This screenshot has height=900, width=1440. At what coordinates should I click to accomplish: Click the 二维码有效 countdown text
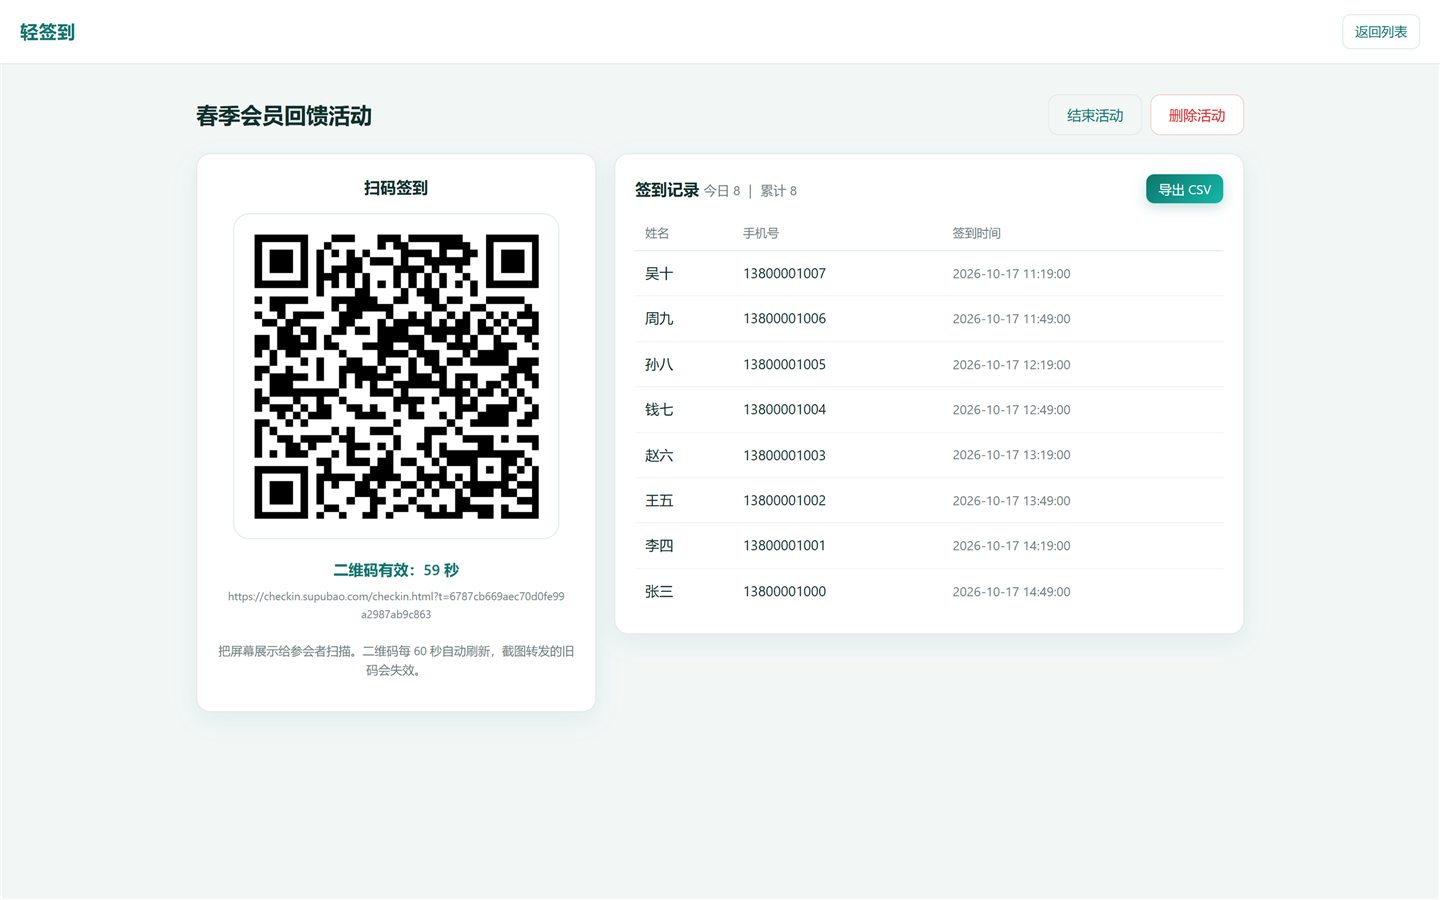click(396, 570)
